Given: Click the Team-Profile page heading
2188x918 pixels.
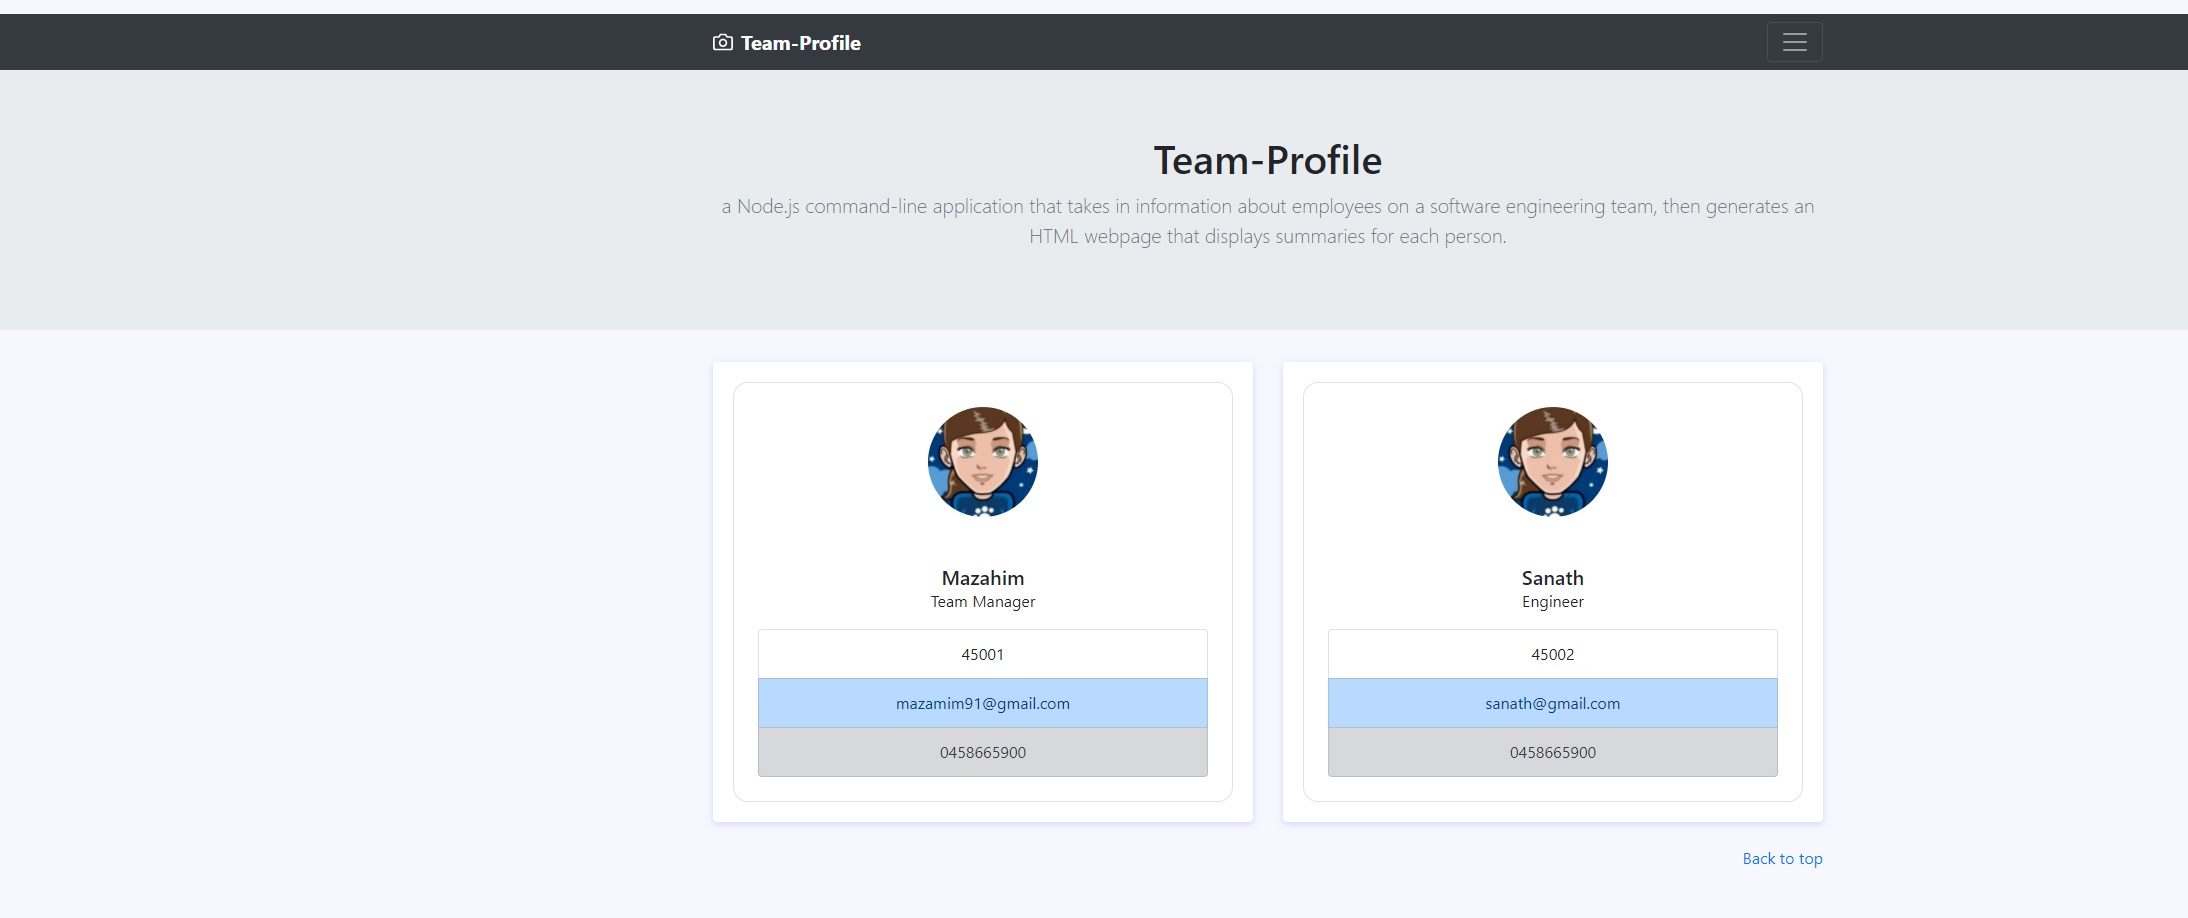Looking at the screenshot, I should (x=1267, y=159).
